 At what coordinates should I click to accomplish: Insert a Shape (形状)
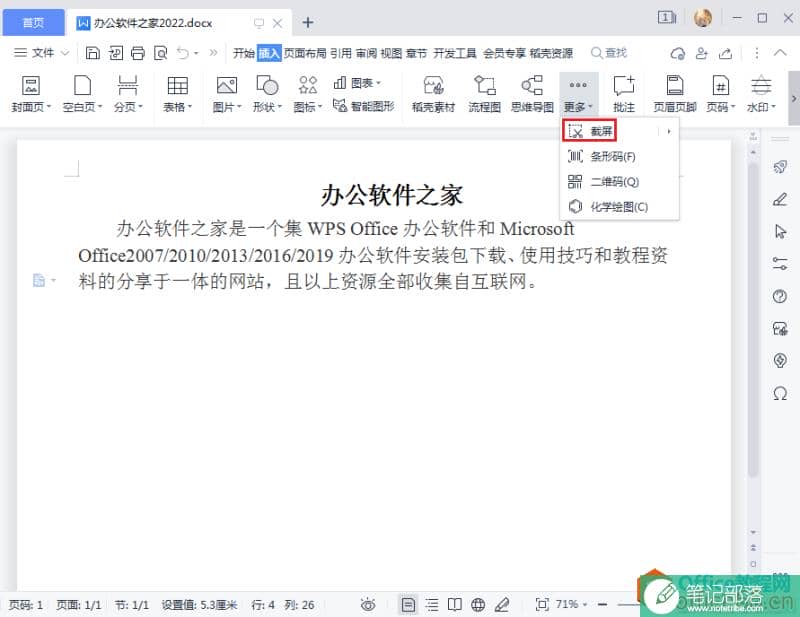(x=267, y=93)
